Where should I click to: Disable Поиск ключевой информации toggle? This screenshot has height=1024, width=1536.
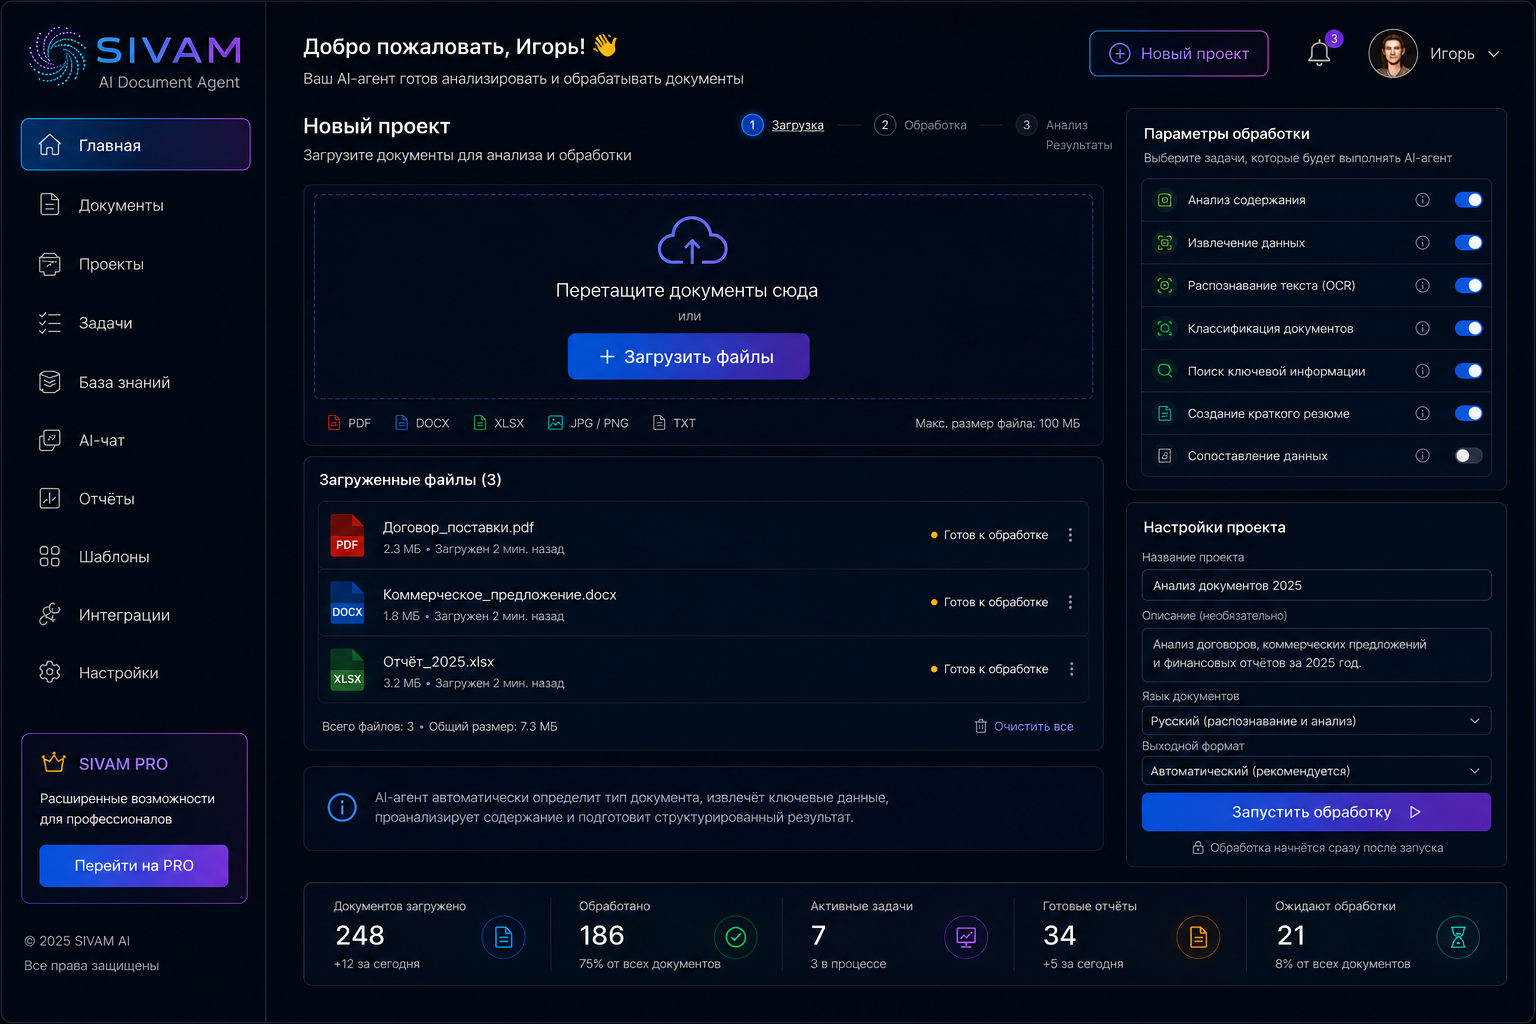click(1468, 371)
